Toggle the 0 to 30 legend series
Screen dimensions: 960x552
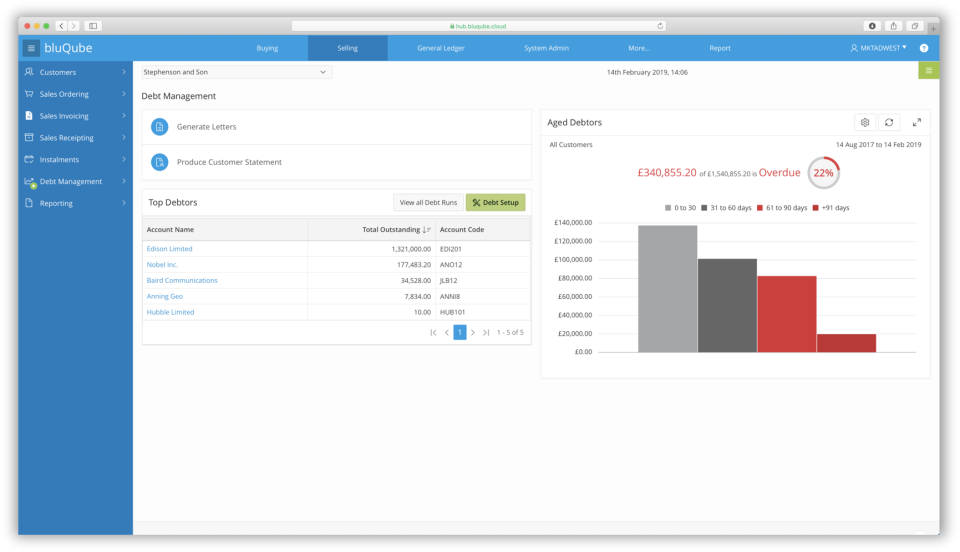680,208
